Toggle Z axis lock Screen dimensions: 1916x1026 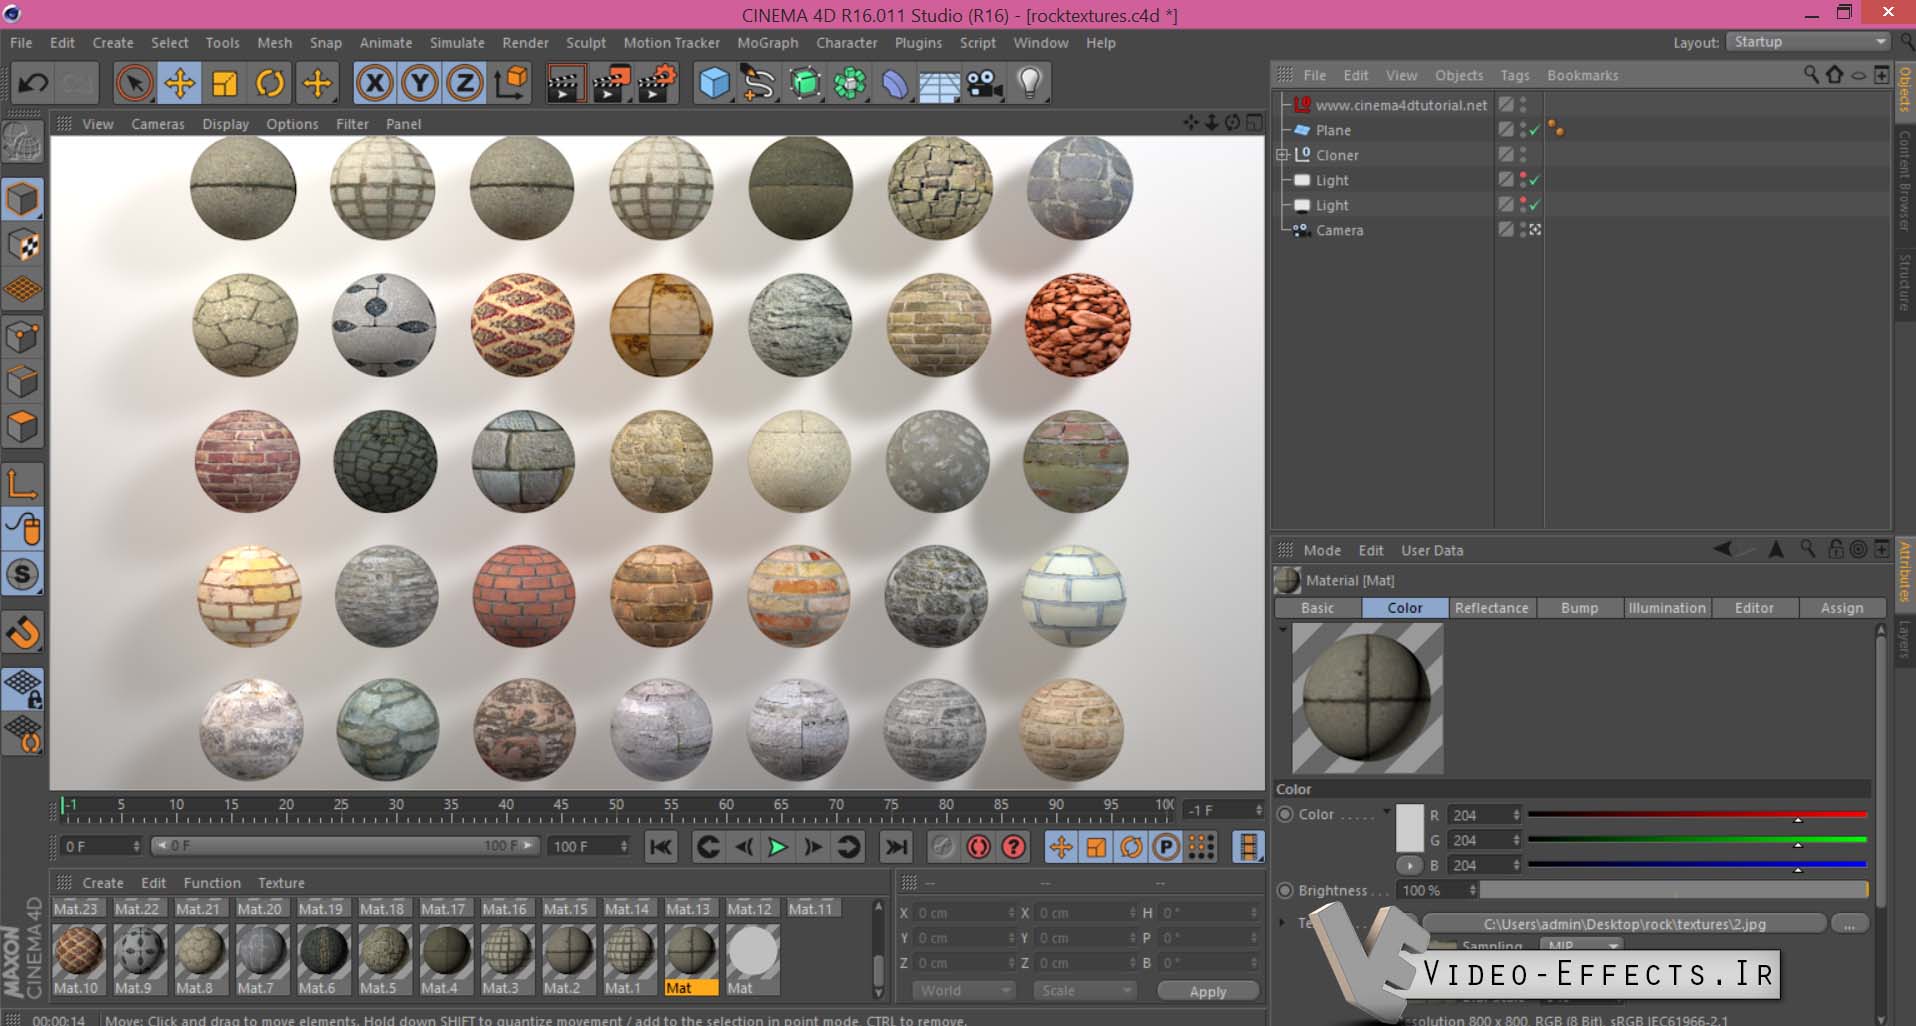click(464, 83)
